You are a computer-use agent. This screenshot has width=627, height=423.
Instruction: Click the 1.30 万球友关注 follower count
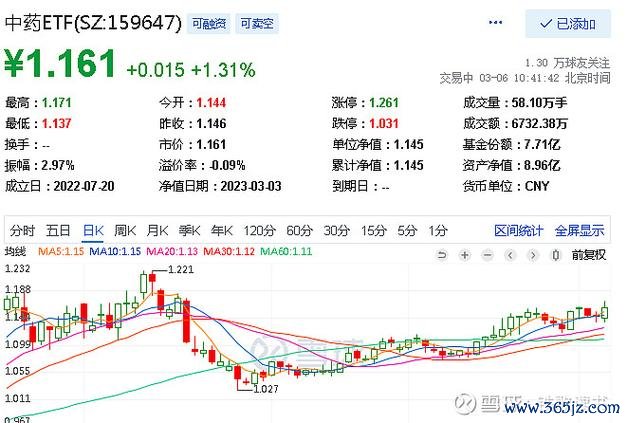[x=567, y=63]
